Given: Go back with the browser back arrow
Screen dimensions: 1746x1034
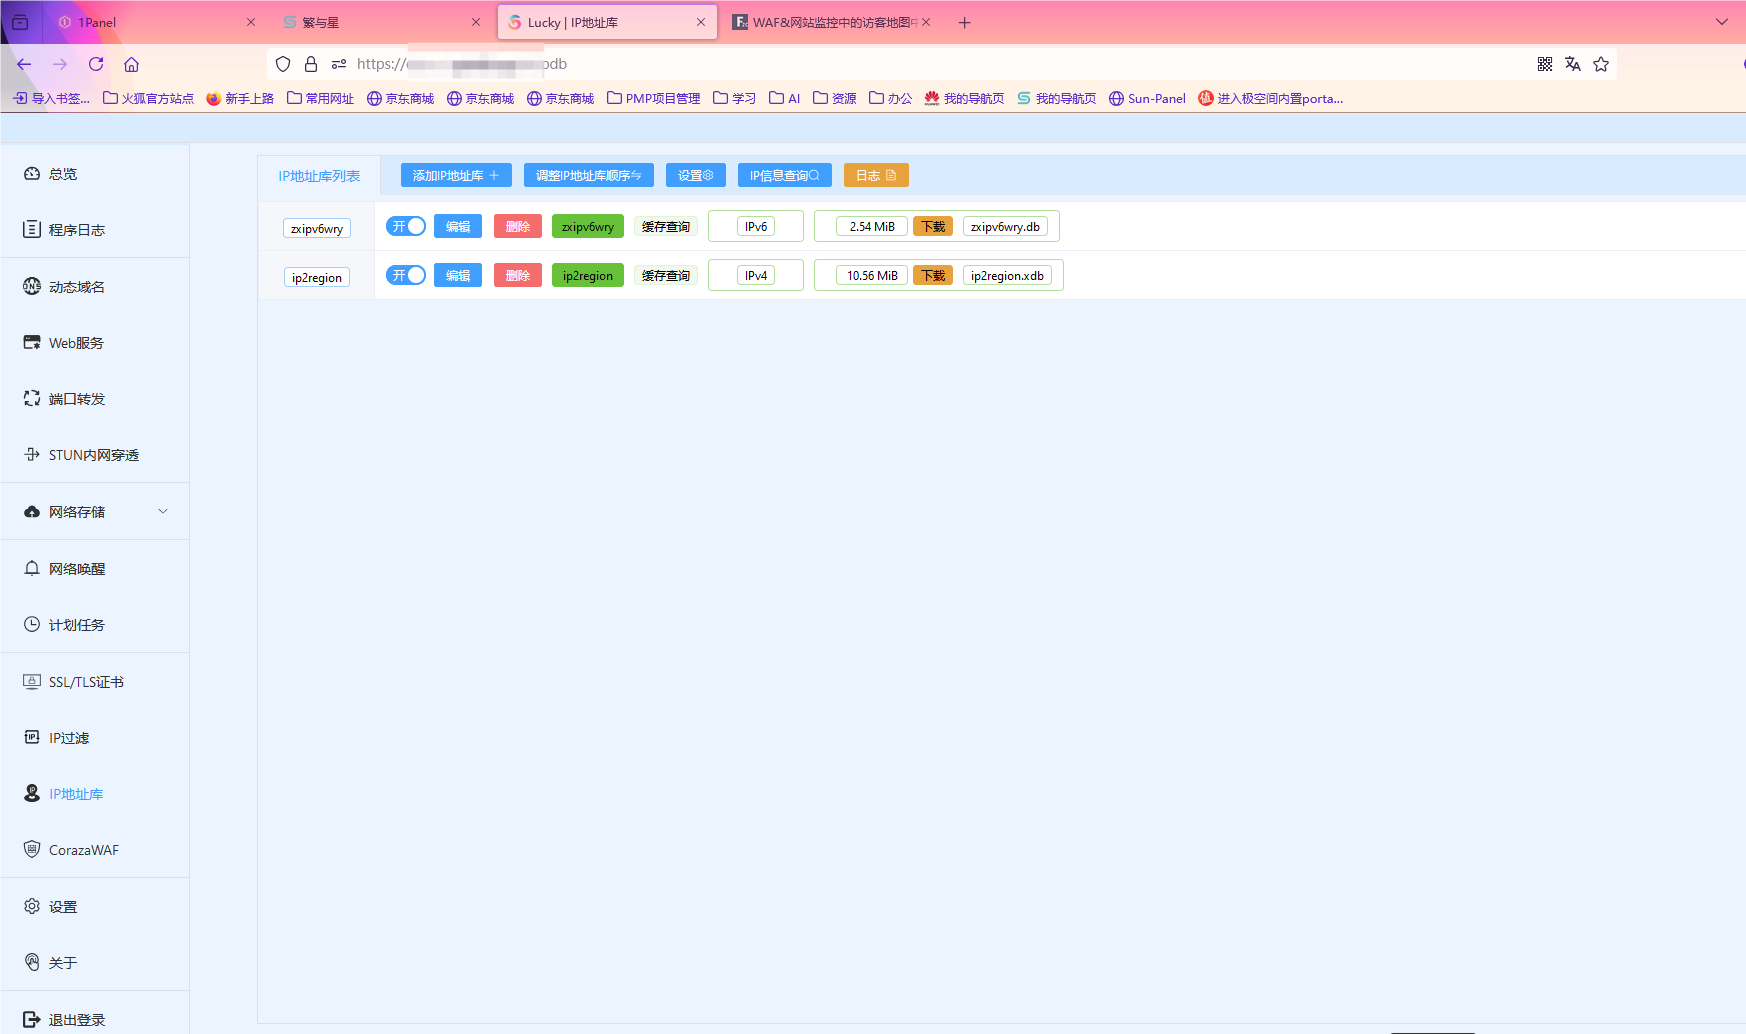Looking at the screenshot, I should [x=24, y=64].
